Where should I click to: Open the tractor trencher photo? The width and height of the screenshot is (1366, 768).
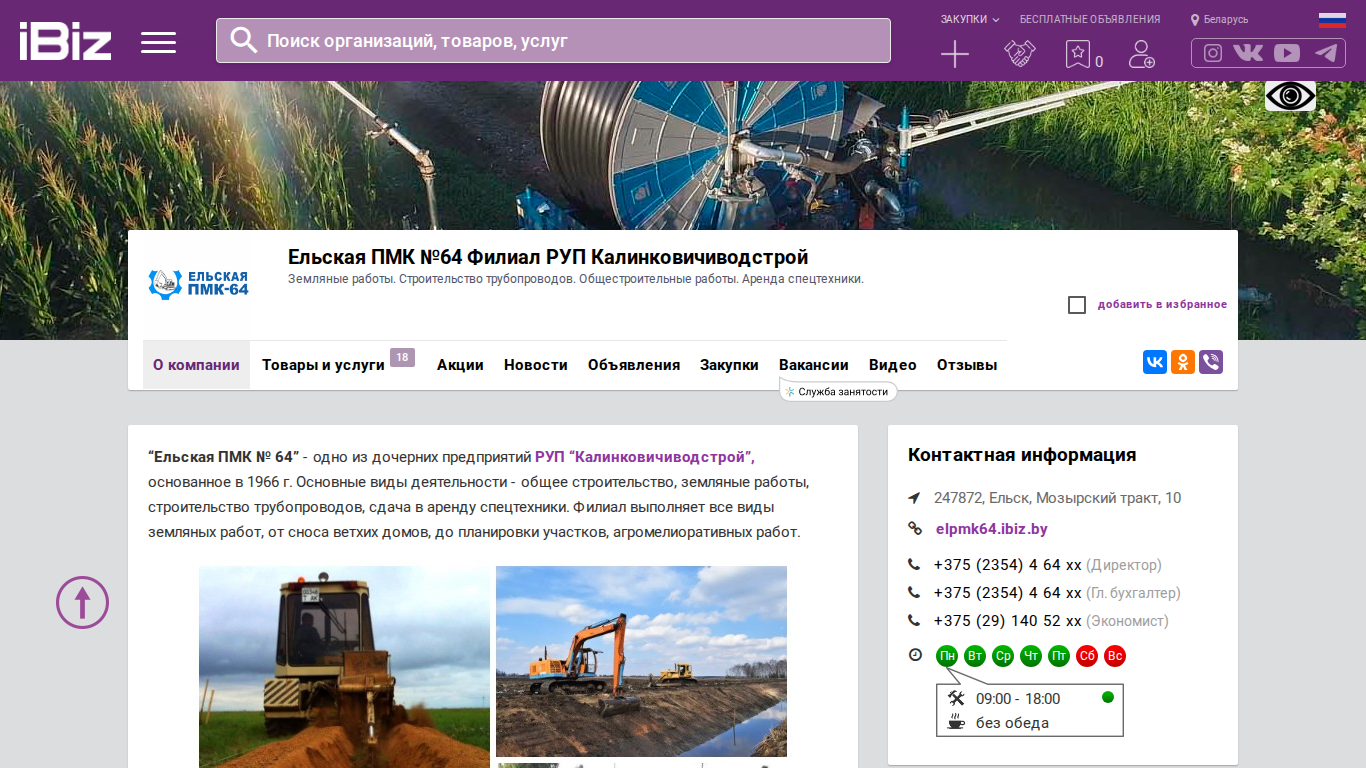point(344,667)
